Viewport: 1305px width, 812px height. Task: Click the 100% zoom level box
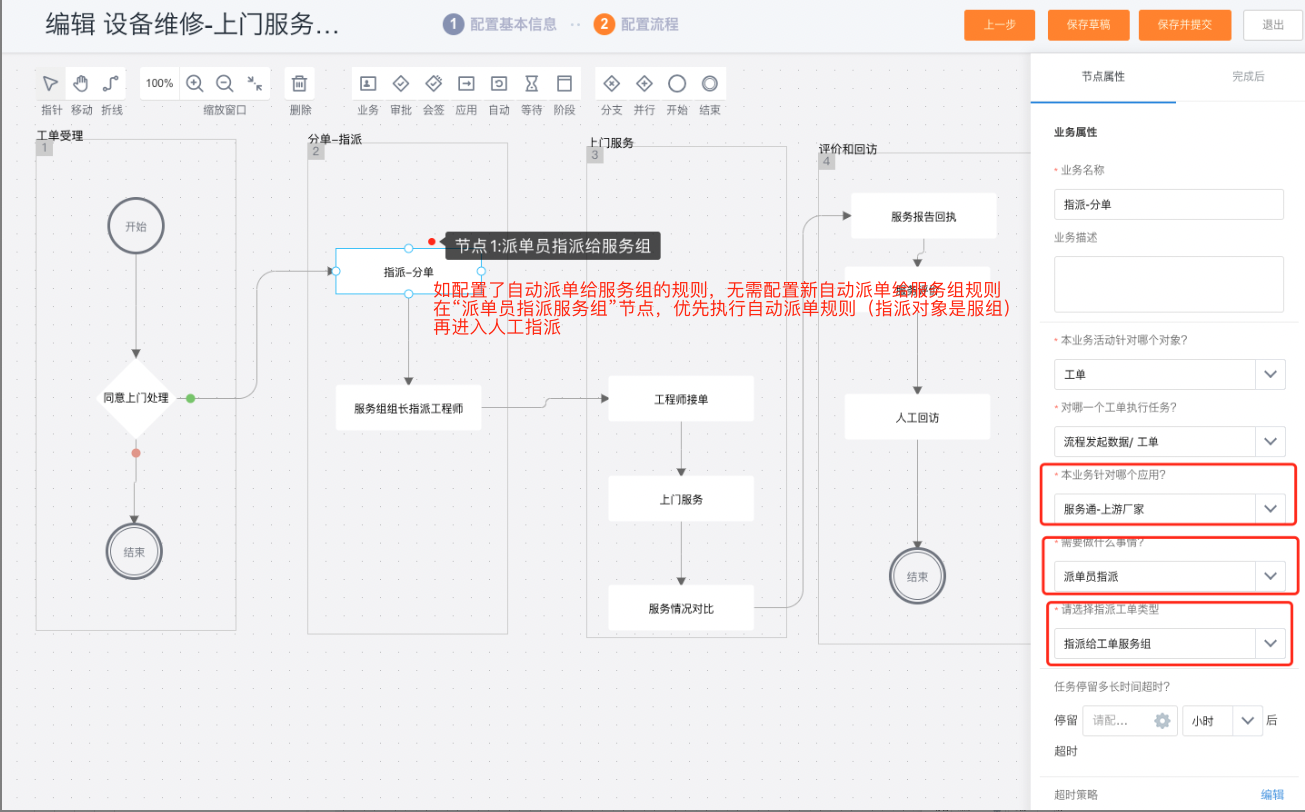(x=160, y=84)
